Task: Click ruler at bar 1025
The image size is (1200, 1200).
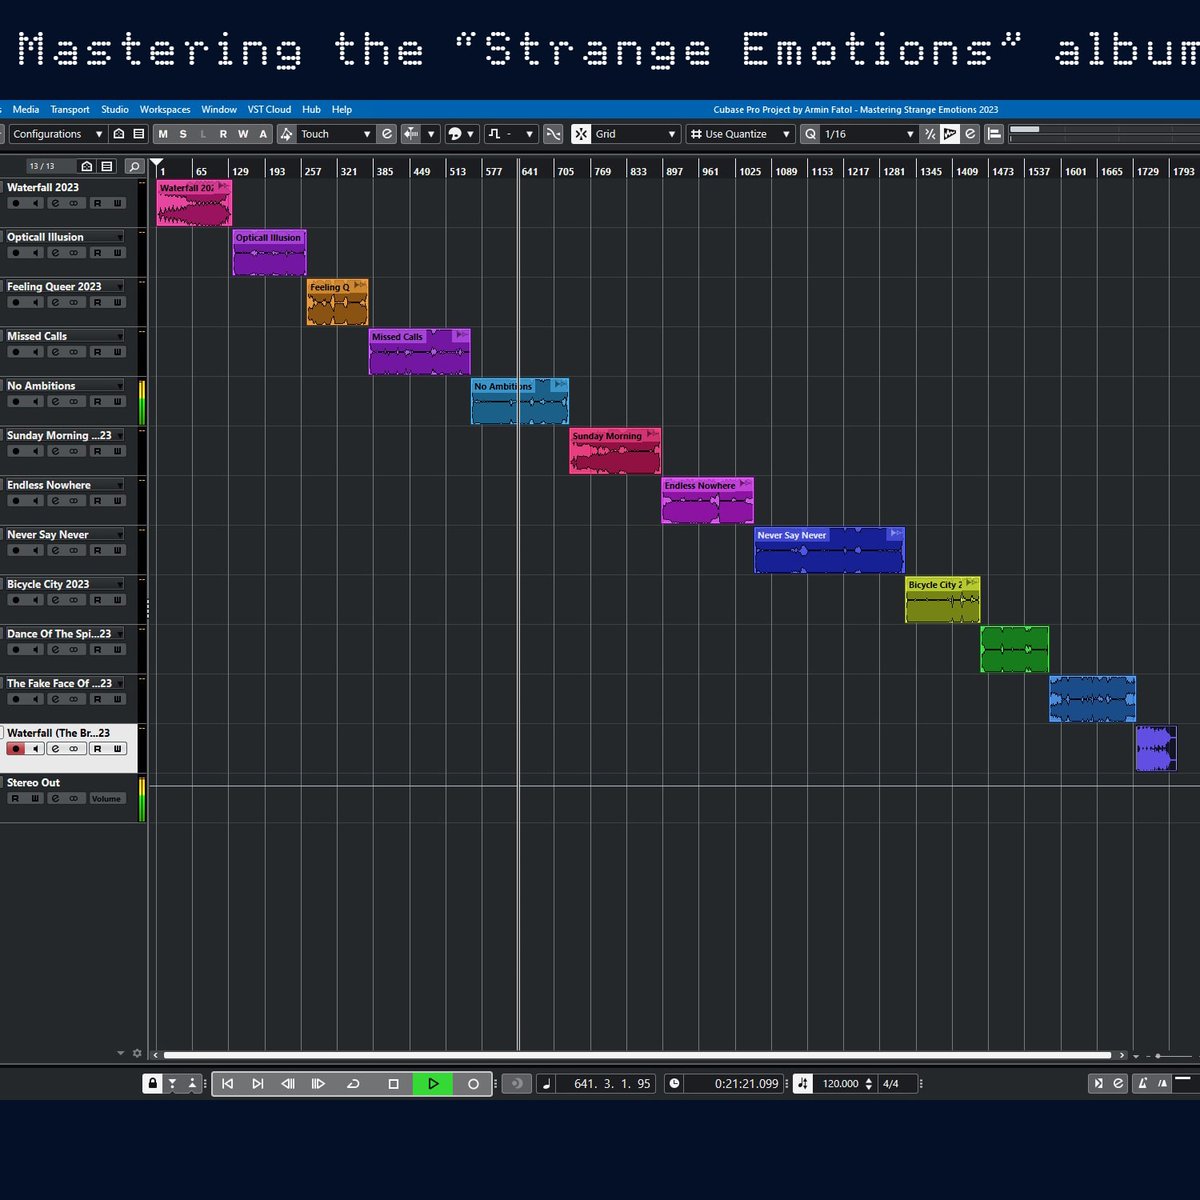Action: [x=750, y=171]
